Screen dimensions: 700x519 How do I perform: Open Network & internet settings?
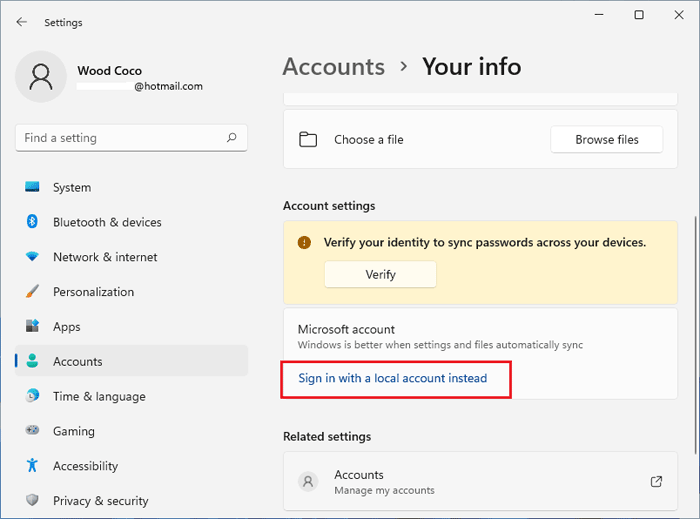[132, 257]
